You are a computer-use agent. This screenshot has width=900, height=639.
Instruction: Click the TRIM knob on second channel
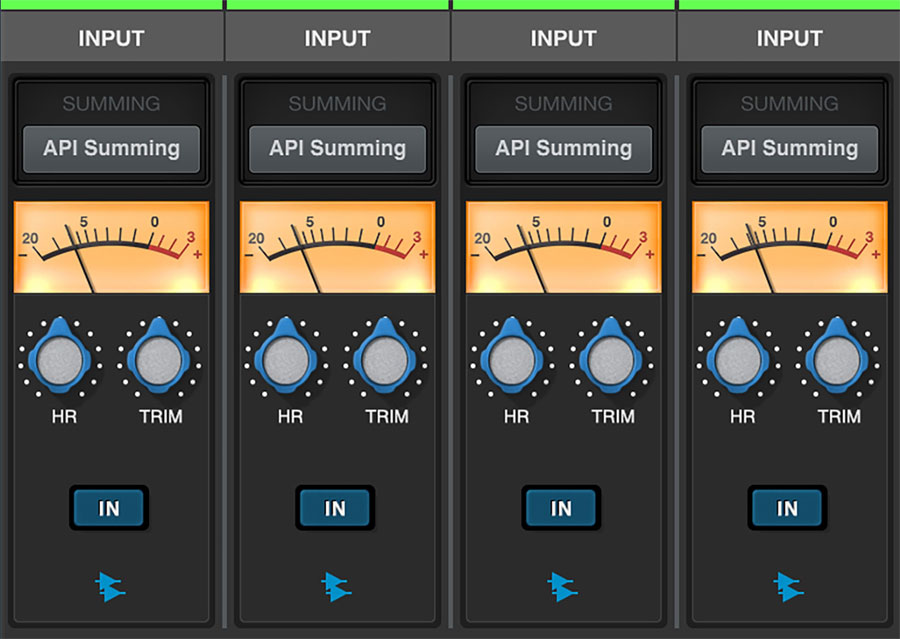(x=385, y=359)
